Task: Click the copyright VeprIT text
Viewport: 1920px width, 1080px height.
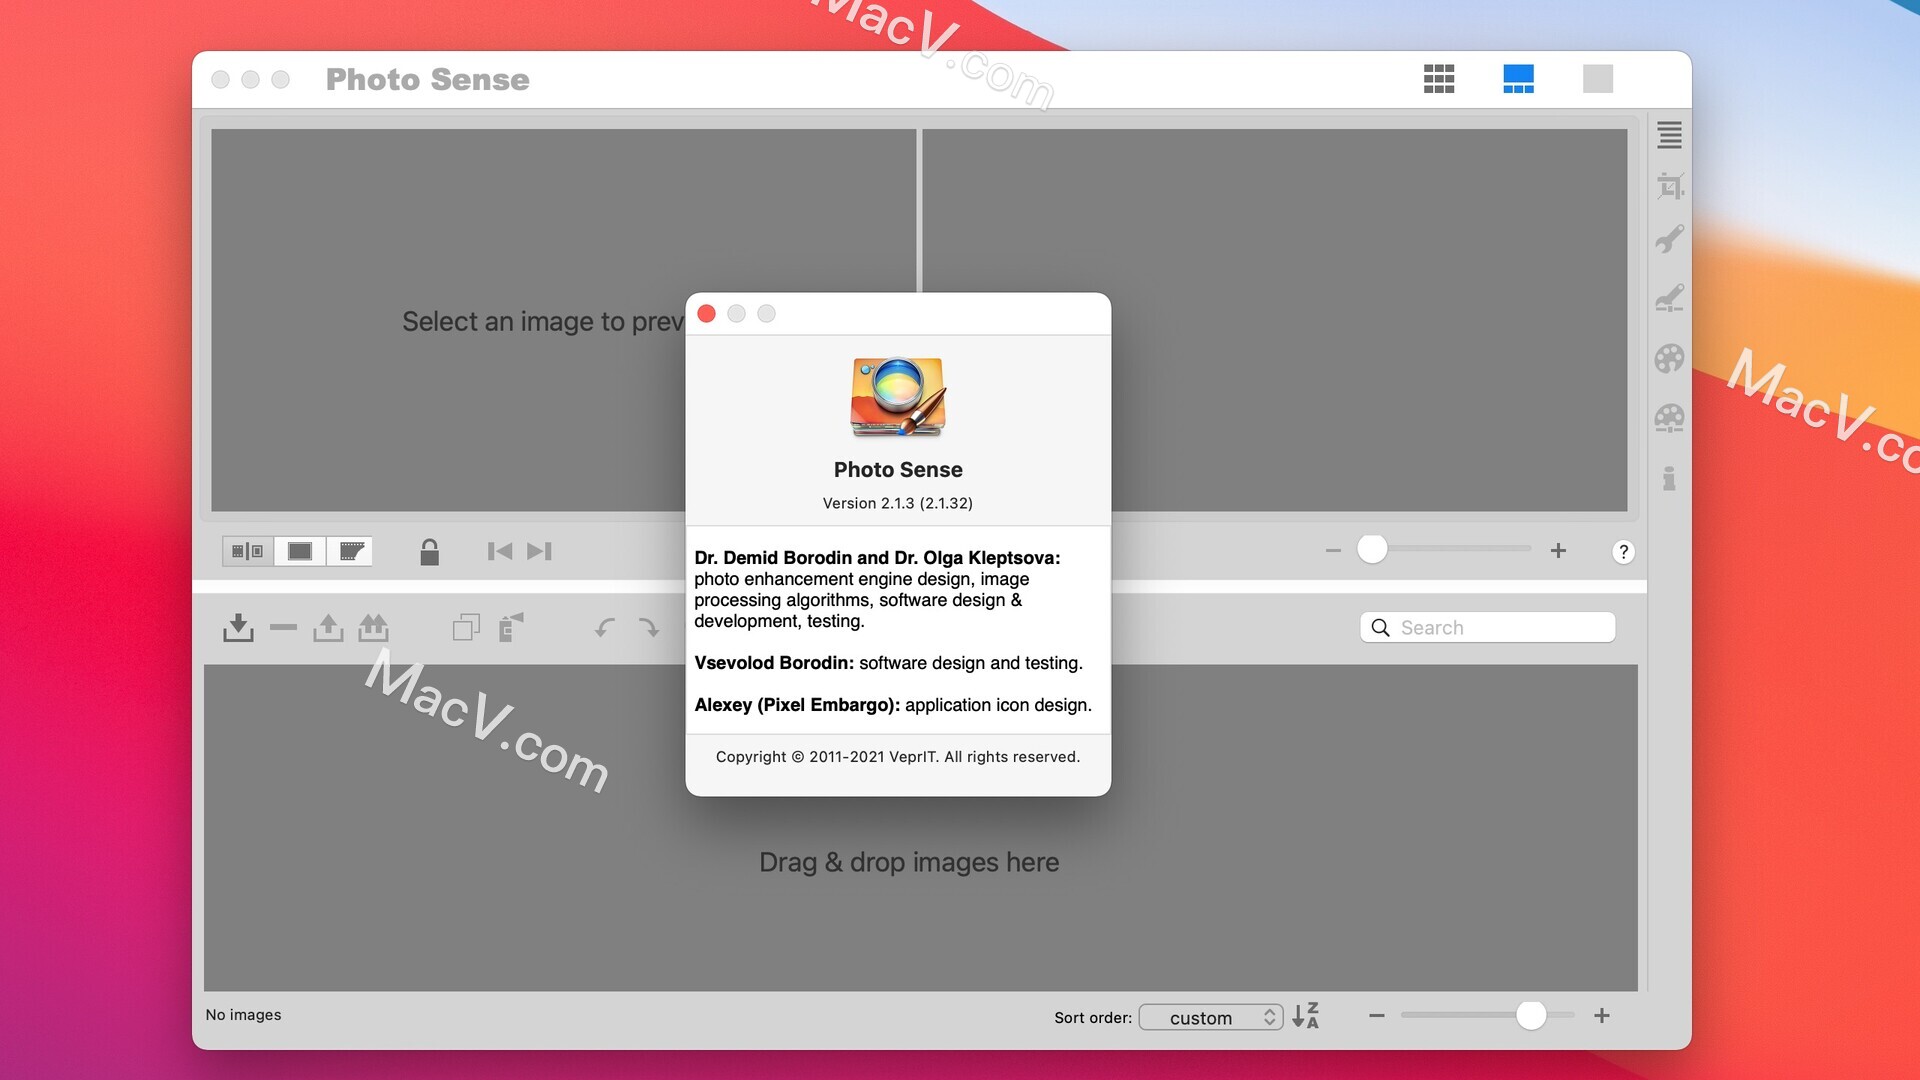Action: (x=898, y=757)
